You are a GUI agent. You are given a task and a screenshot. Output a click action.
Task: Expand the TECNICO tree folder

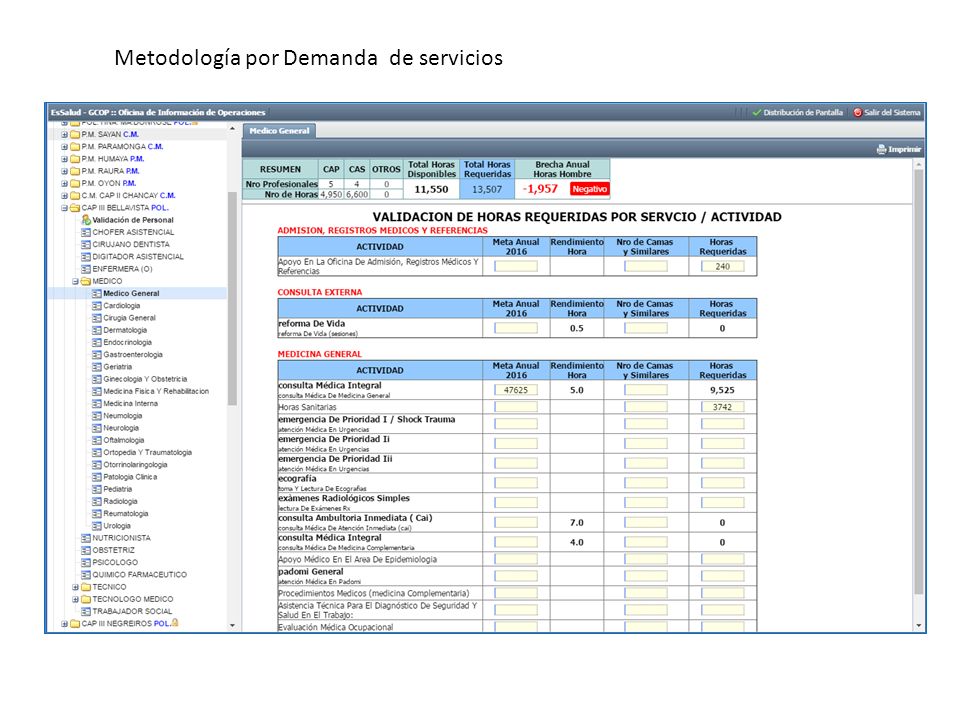75,587
